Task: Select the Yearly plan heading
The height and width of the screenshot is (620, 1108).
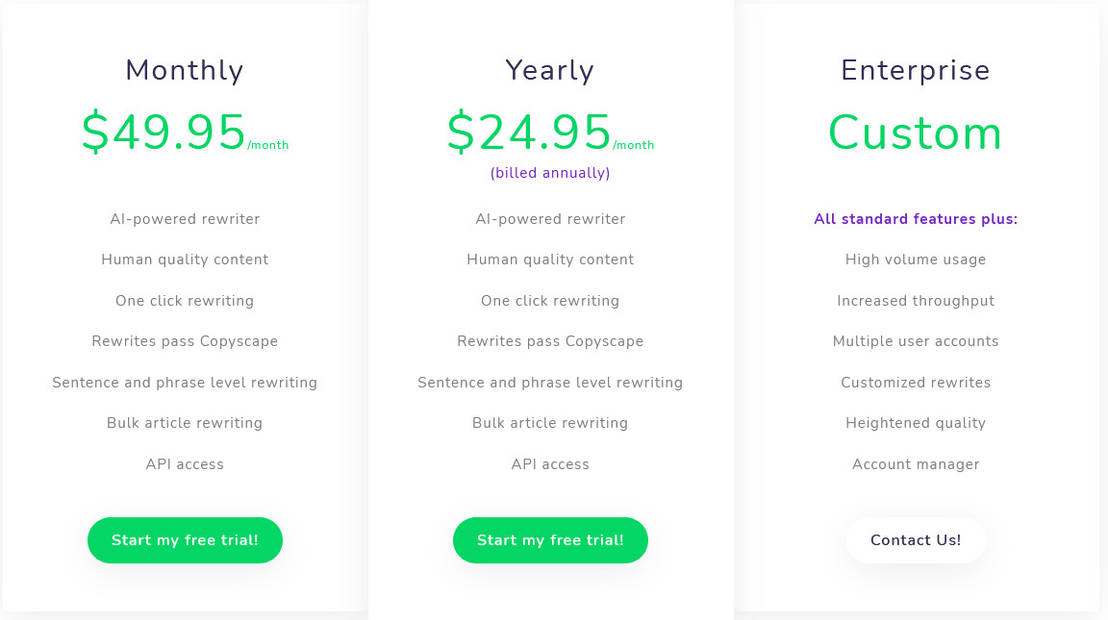Action: pyautogui.click(x=550, y=70)
